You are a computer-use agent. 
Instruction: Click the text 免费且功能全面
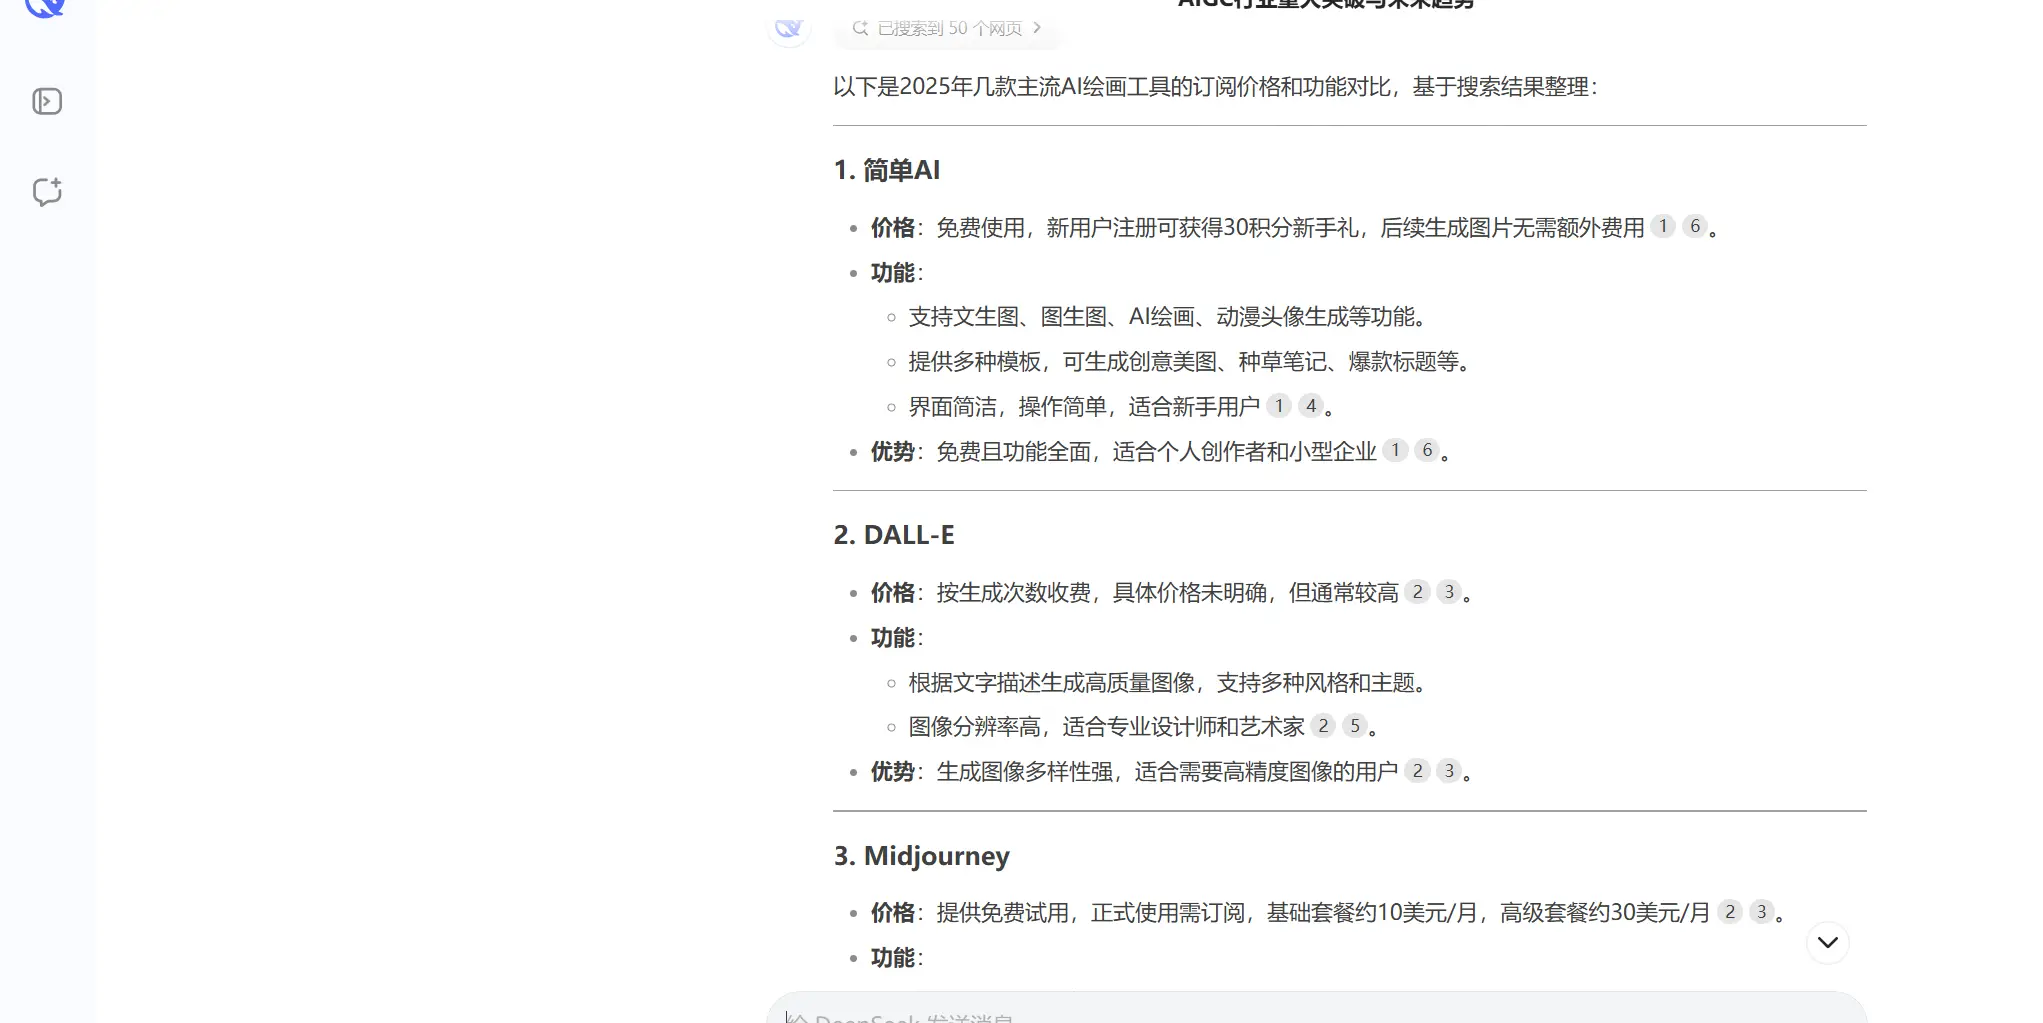coord(1014,452)
